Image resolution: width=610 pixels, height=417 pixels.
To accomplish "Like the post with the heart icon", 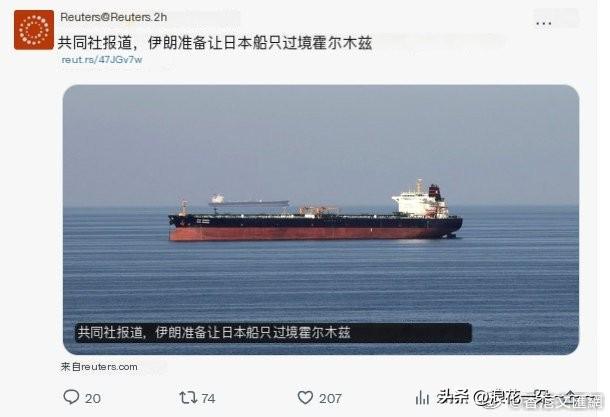I will click(x=305, y=398).
